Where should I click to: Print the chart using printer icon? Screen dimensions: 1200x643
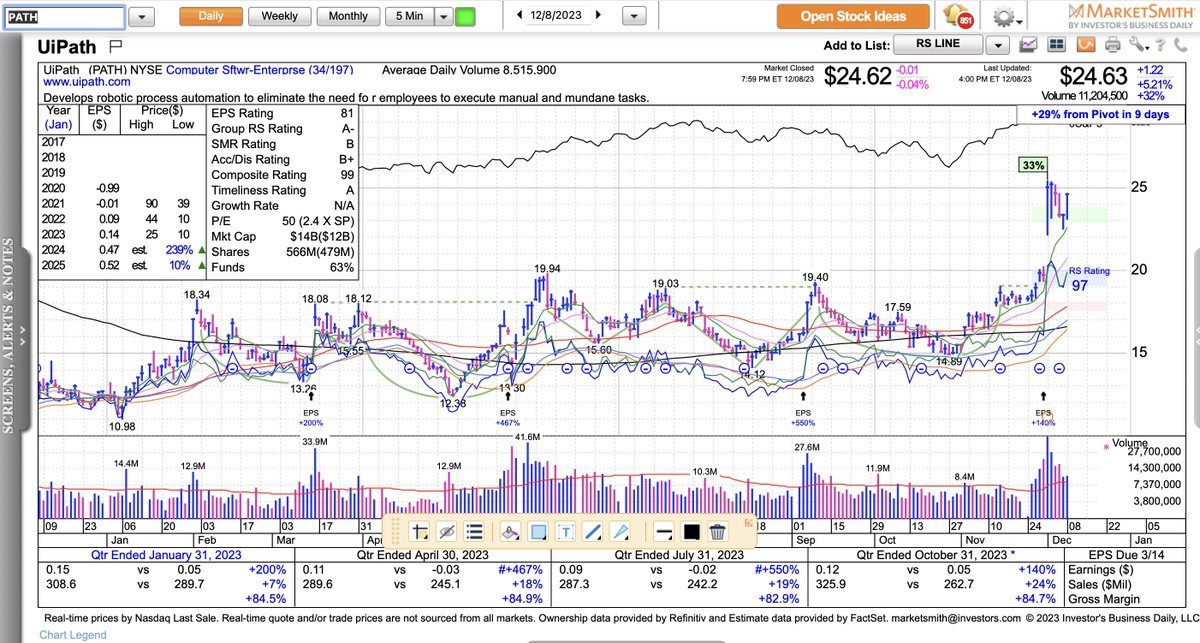pos(1113,45)
